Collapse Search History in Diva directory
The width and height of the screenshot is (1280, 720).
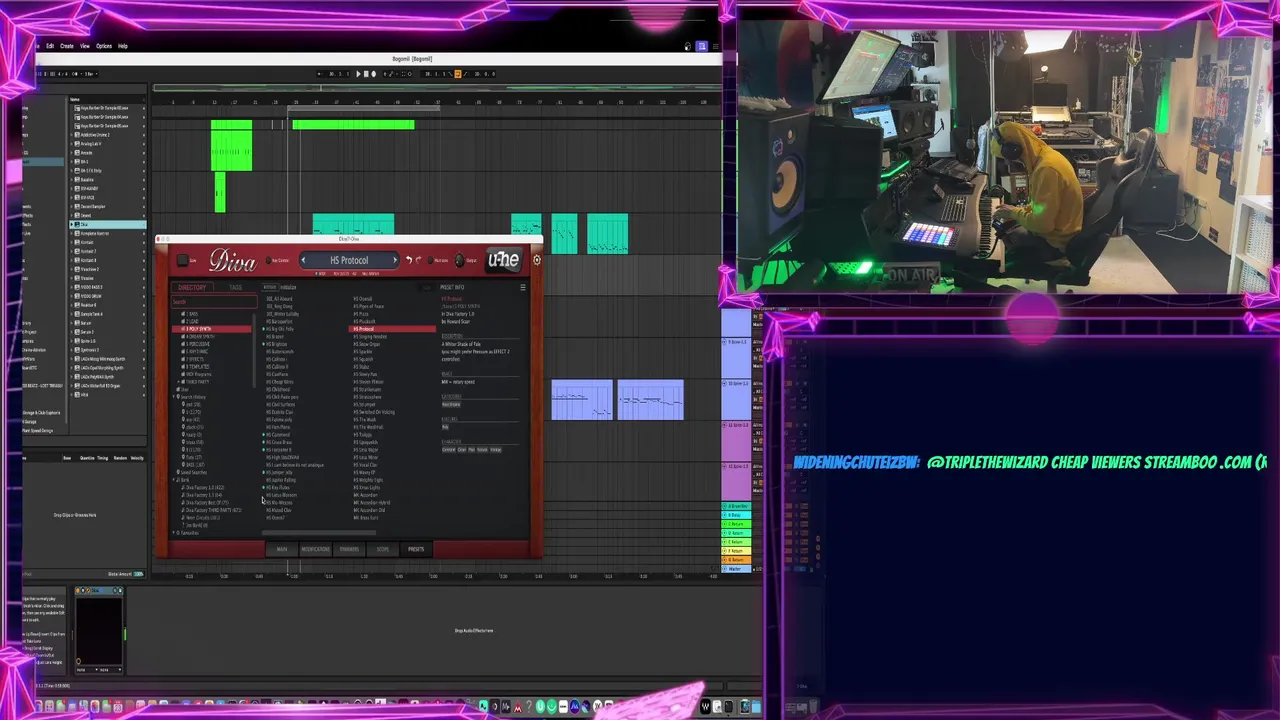[174, 397]
